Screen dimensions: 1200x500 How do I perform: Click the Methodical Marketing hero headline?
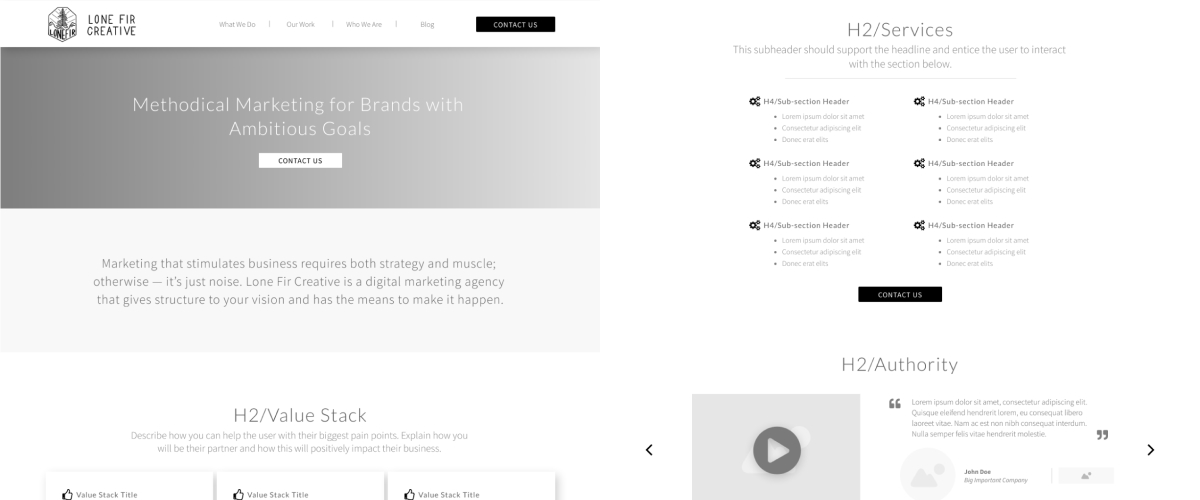click(299, 116)
